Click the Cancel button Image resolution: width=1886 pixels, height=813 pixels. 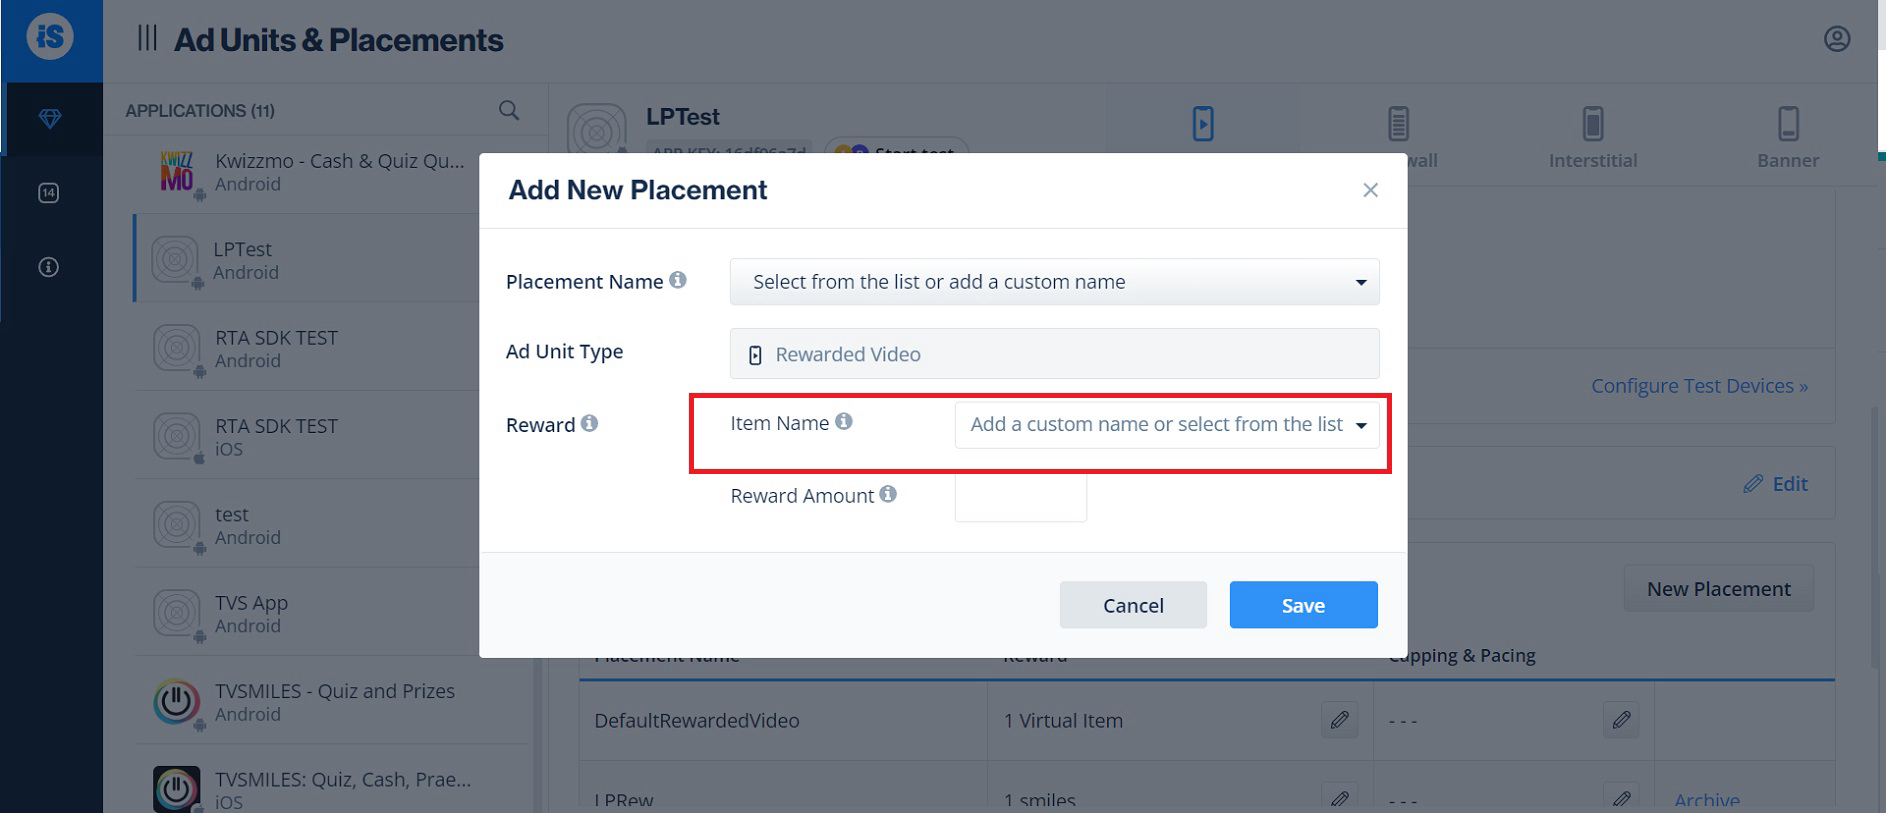point(1133,605)
